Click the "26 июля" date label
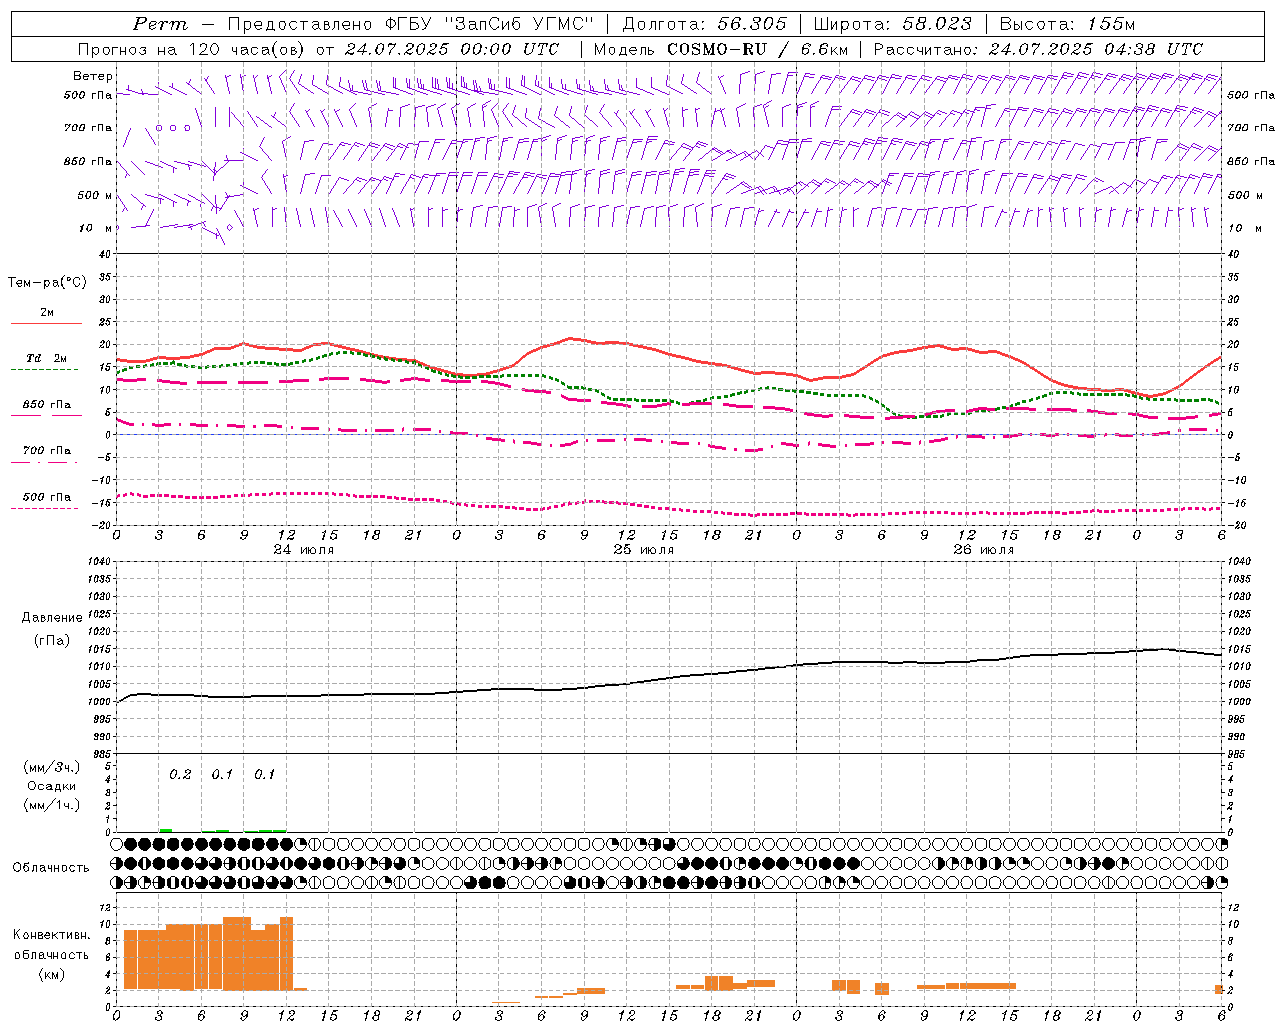1280x1024 pixels. pos(984,550)
